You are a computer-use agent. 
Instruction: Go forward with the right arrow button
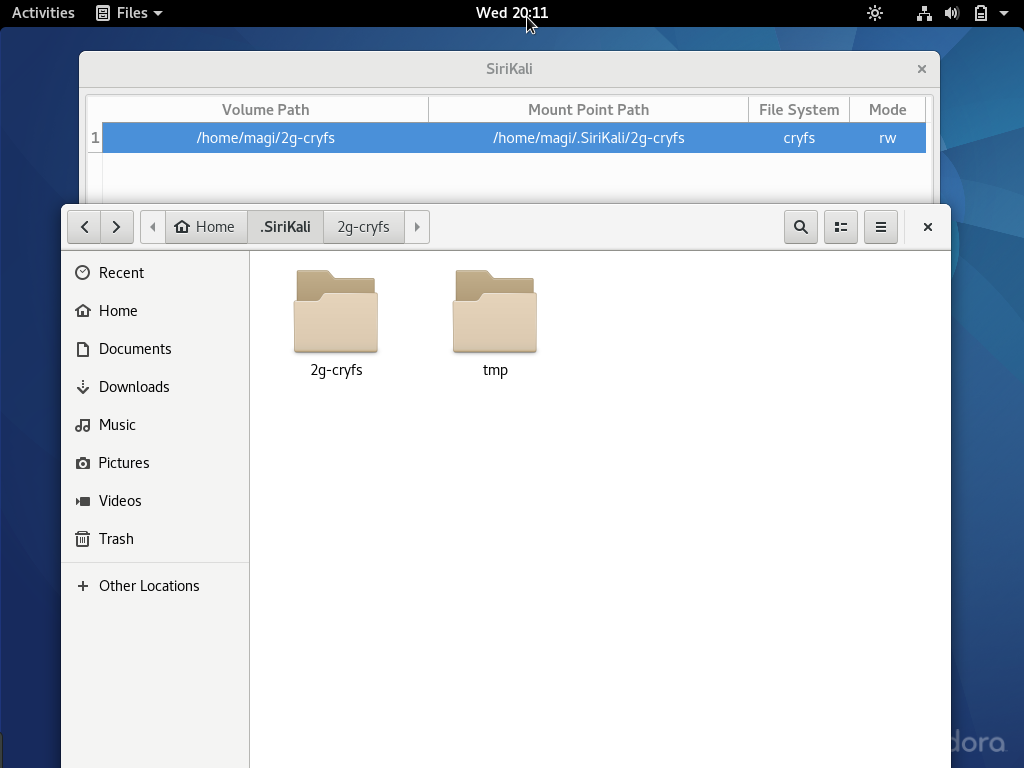117,227
